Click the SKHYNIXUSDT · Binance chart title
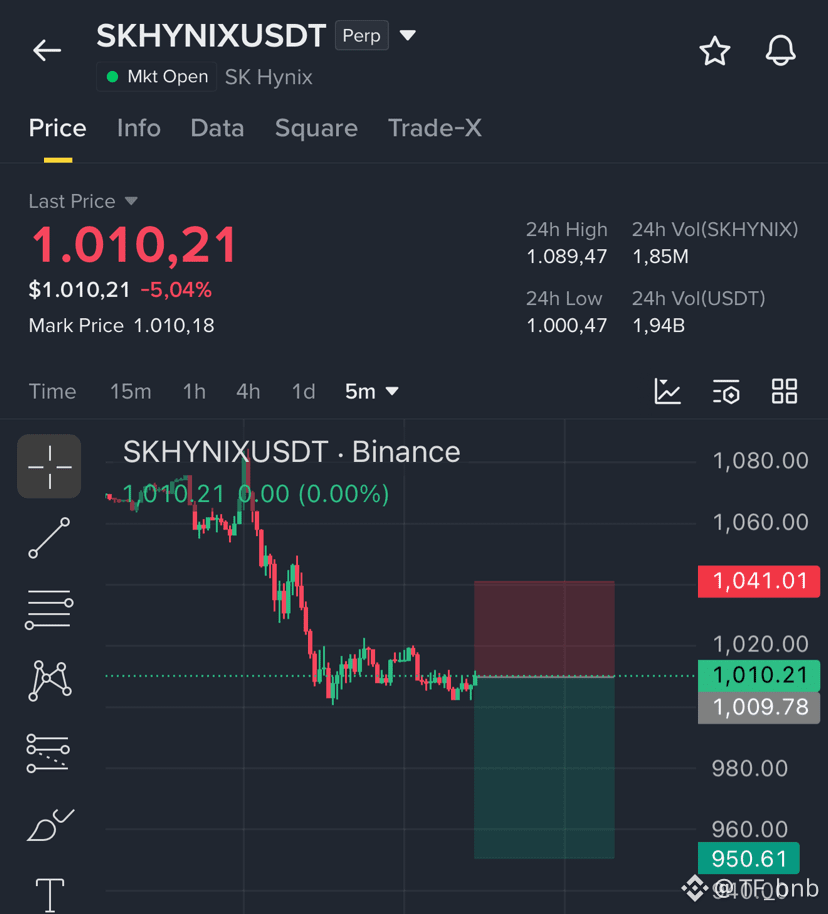The image size is (828, 914). [292, 452]
